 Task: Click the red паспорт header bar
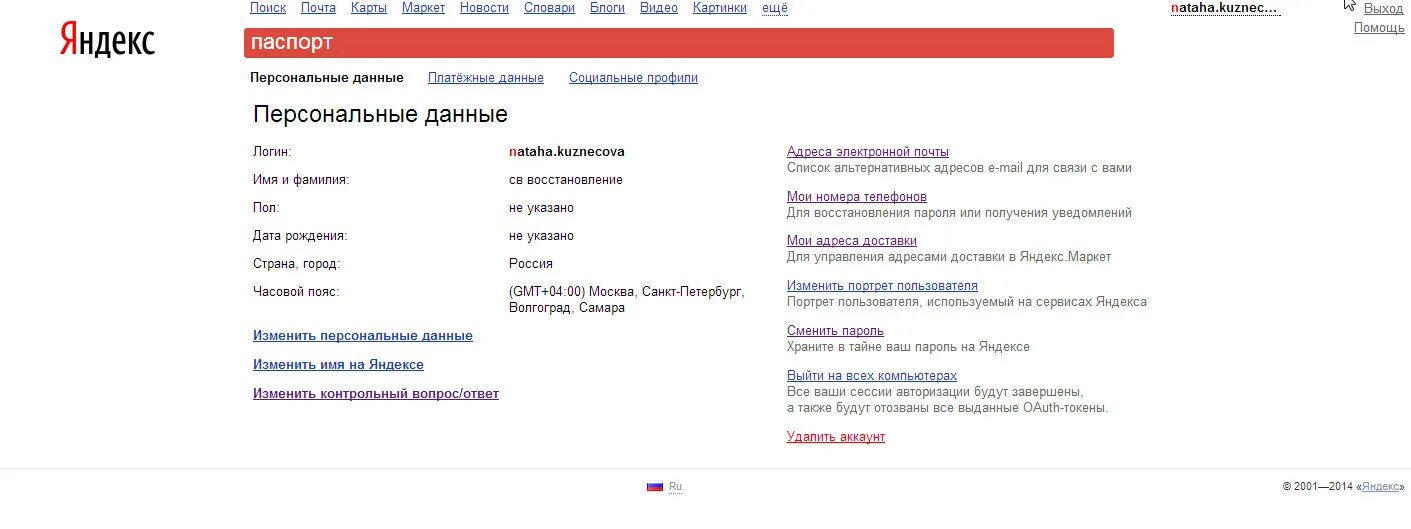678,43
